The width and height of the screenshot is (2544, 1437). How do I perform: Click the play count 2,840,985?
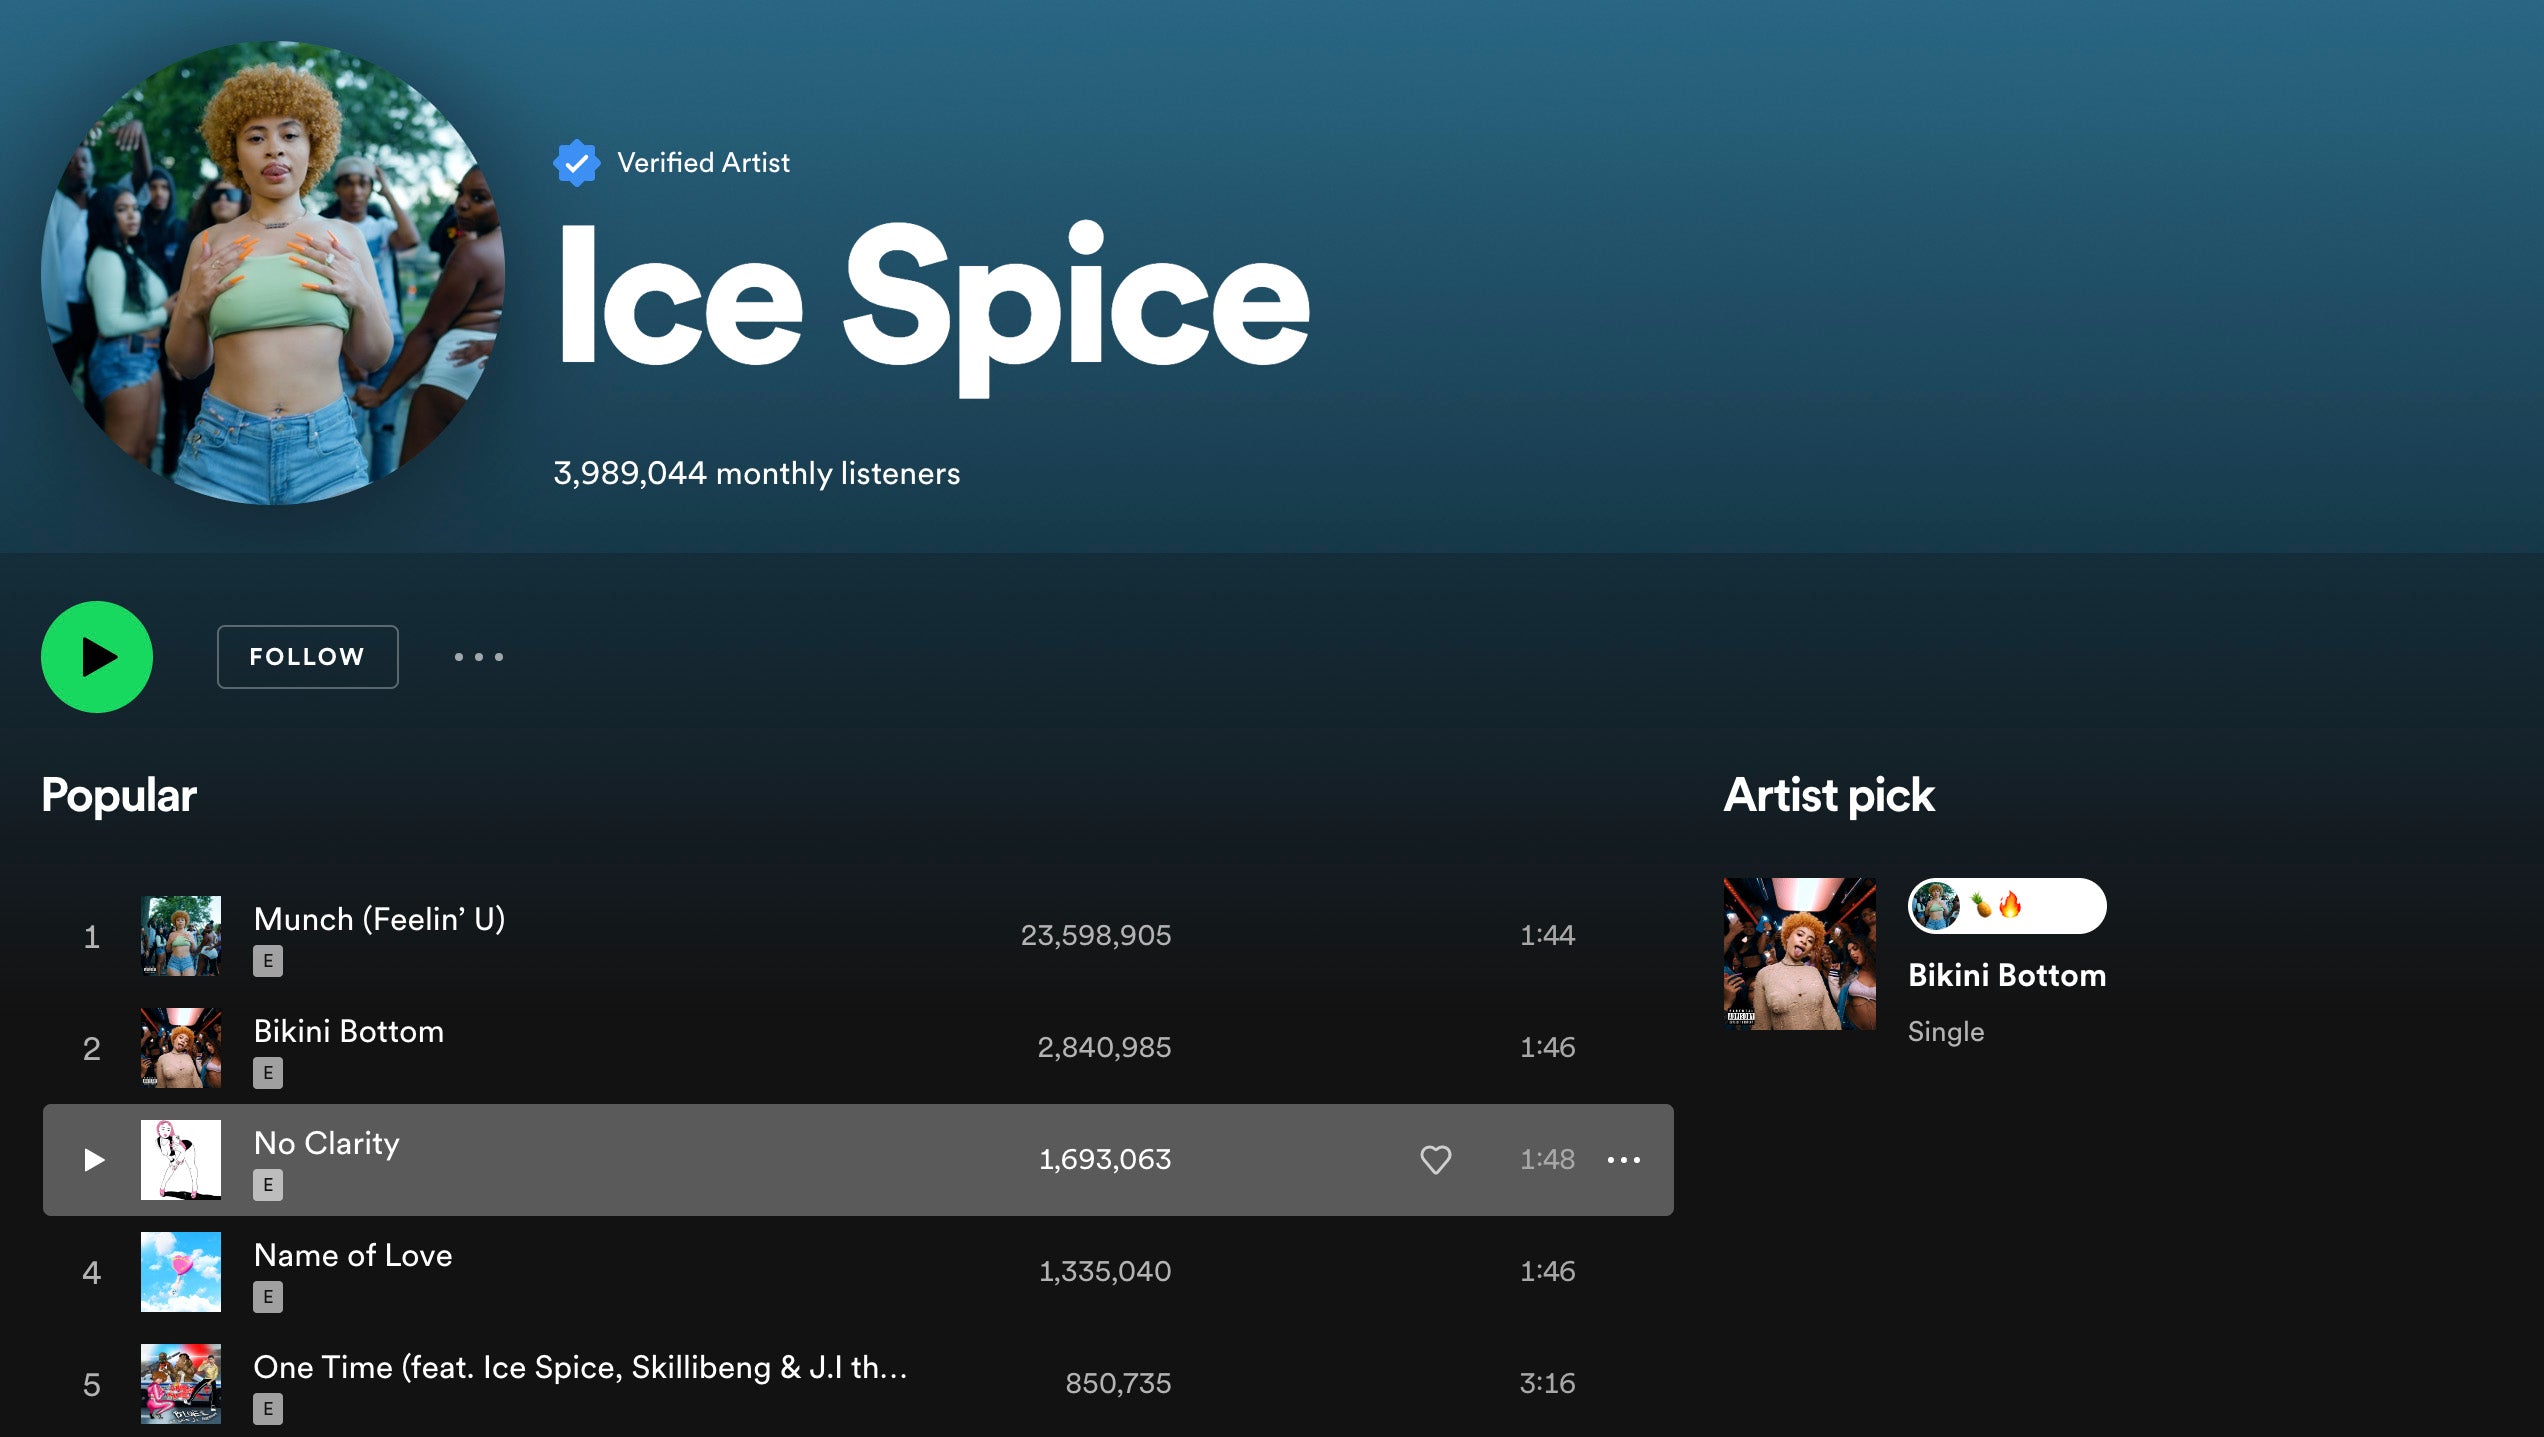[1104, 1047]
